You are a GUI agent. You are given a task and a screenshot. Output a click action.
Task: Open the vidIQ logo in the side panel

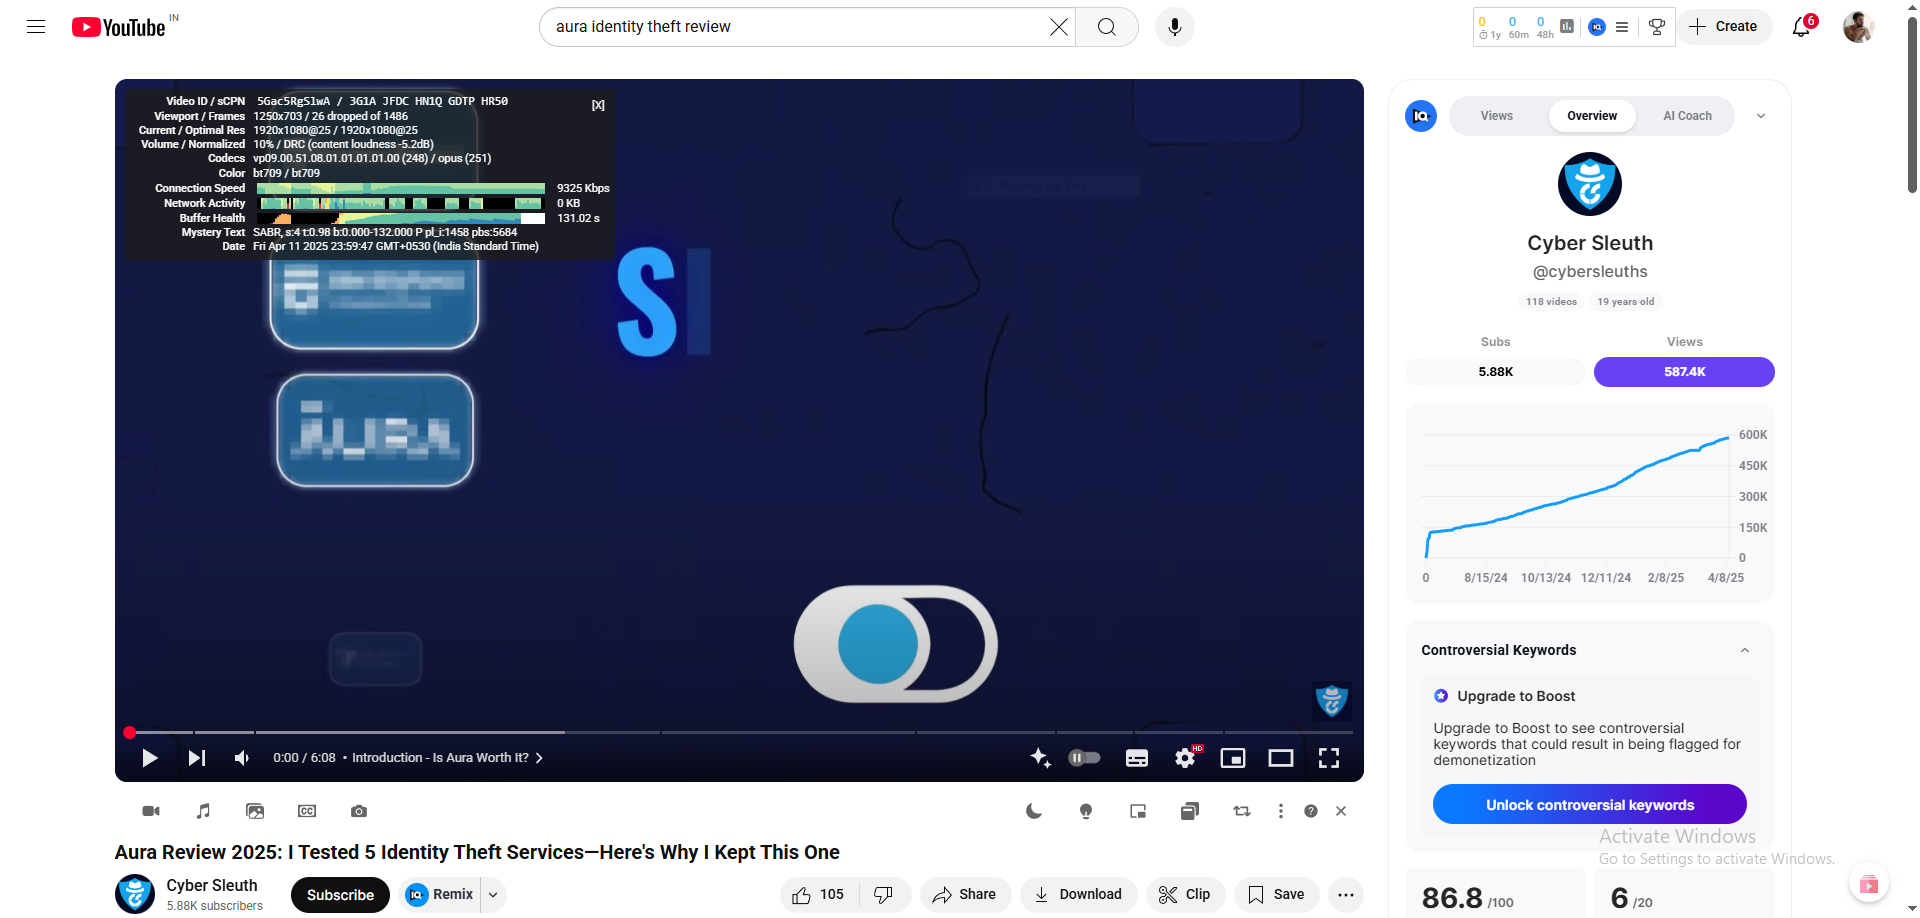click(x=1421, y=116)
